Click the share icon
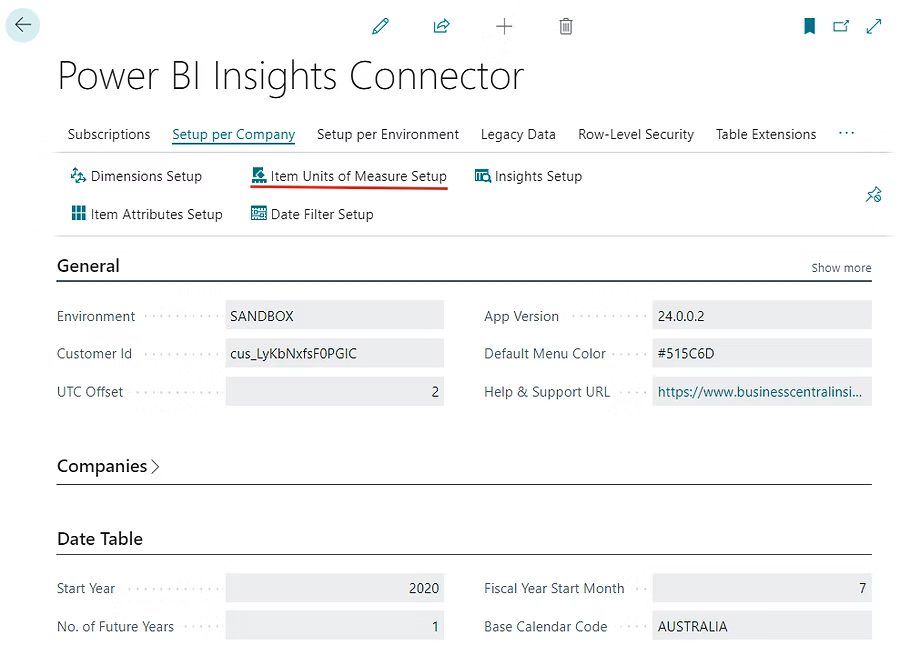Viewport: 900px width, 654px height. pyautogui.click(x=442, y=27)
